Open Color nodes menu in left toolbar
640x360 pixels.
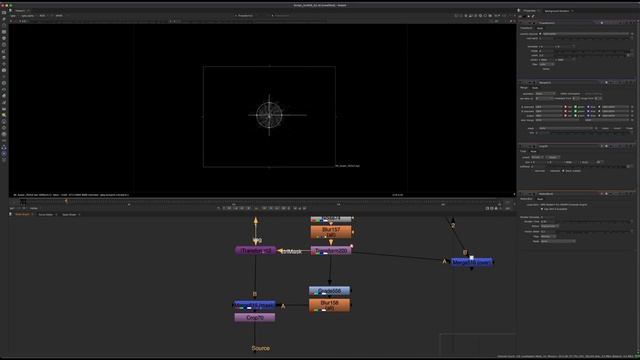(4, 38)
